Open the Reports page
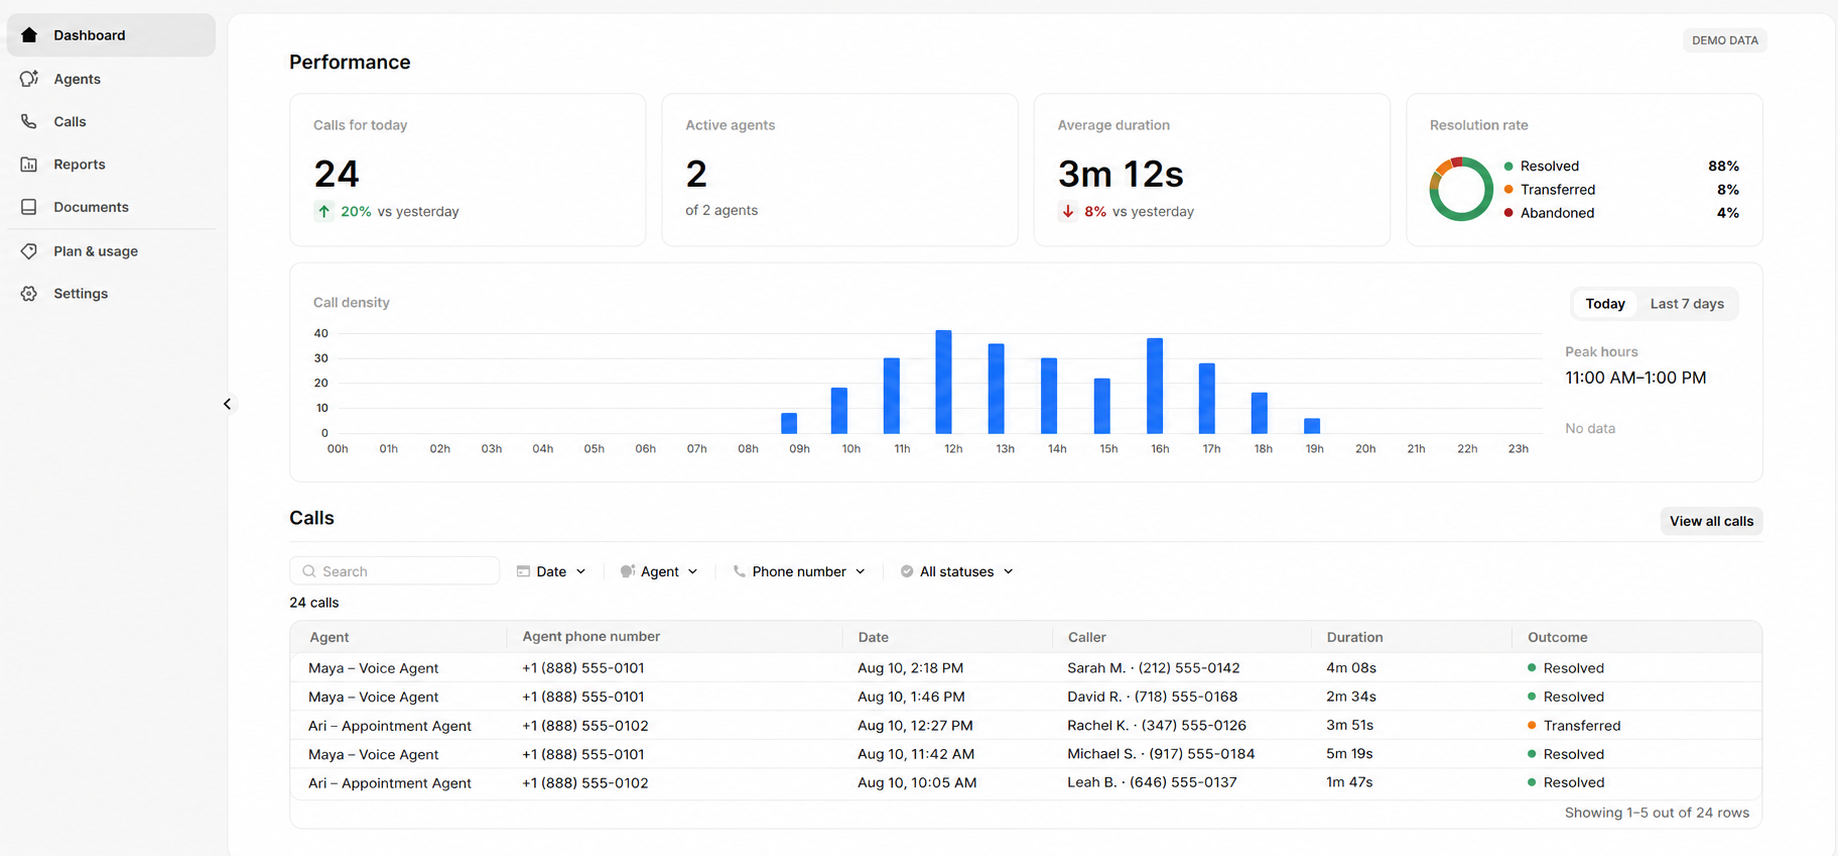1838x856 pixels. pyautogui.click(x=111, y=165)
